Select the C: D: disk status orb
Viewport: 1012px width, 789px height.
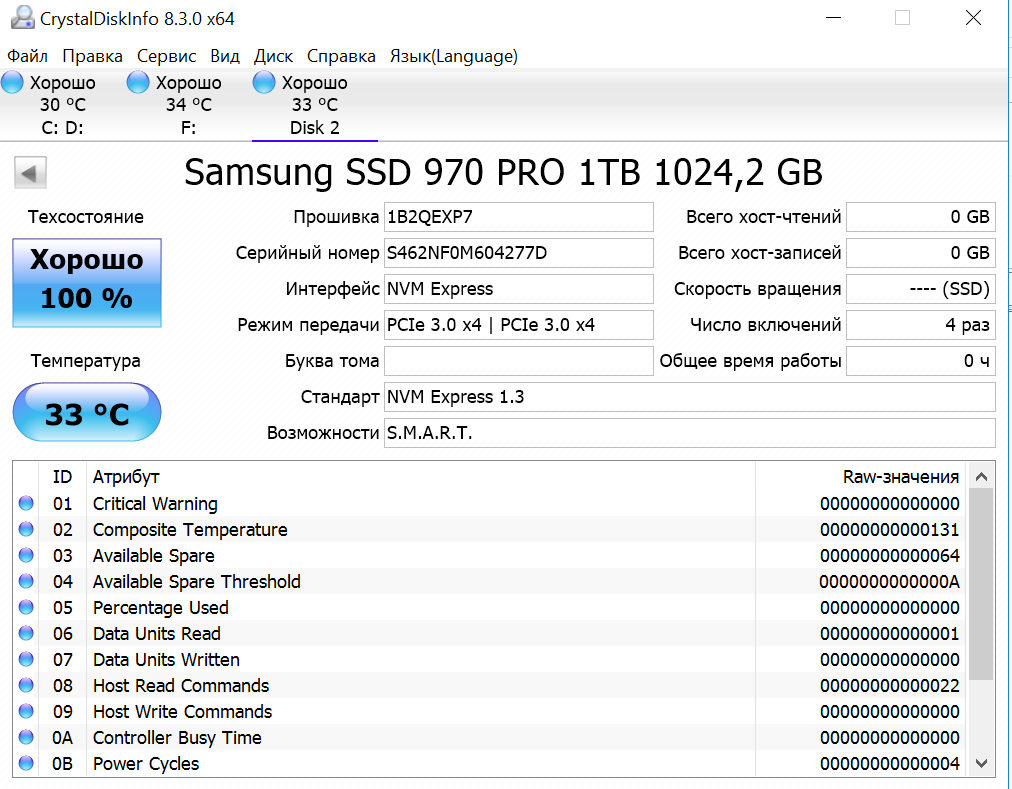pos(13,83)
